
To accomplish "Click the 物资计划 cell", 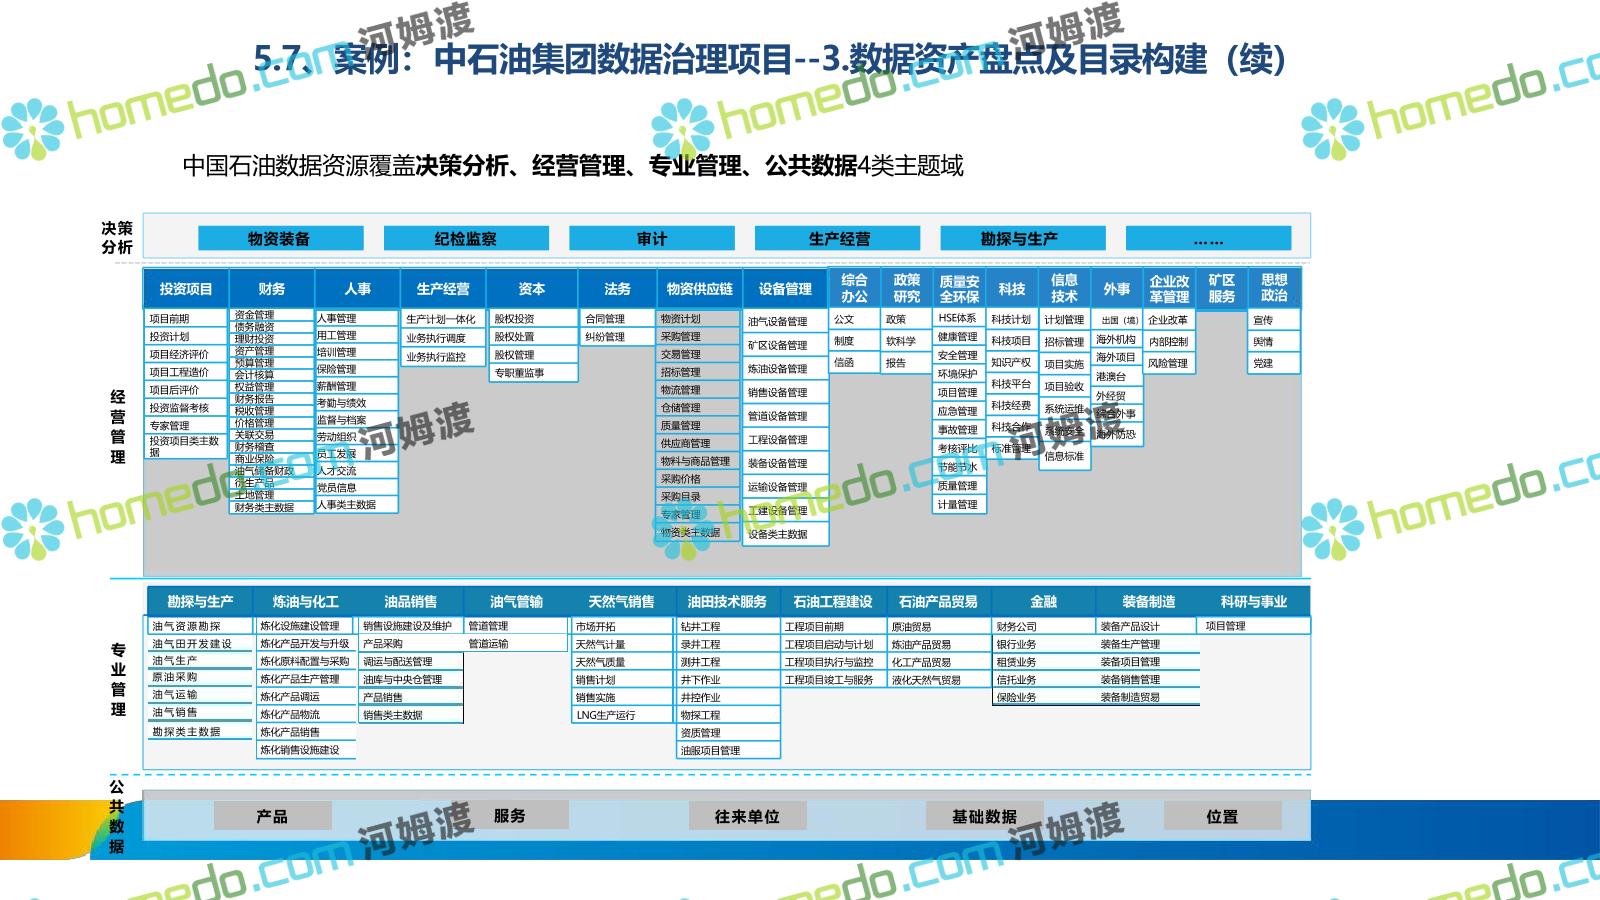I will 698,319.
